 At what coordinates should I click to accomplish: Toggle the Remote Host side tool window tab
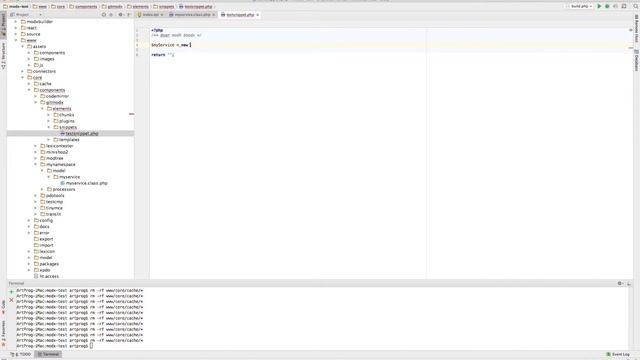pos(636,29)
